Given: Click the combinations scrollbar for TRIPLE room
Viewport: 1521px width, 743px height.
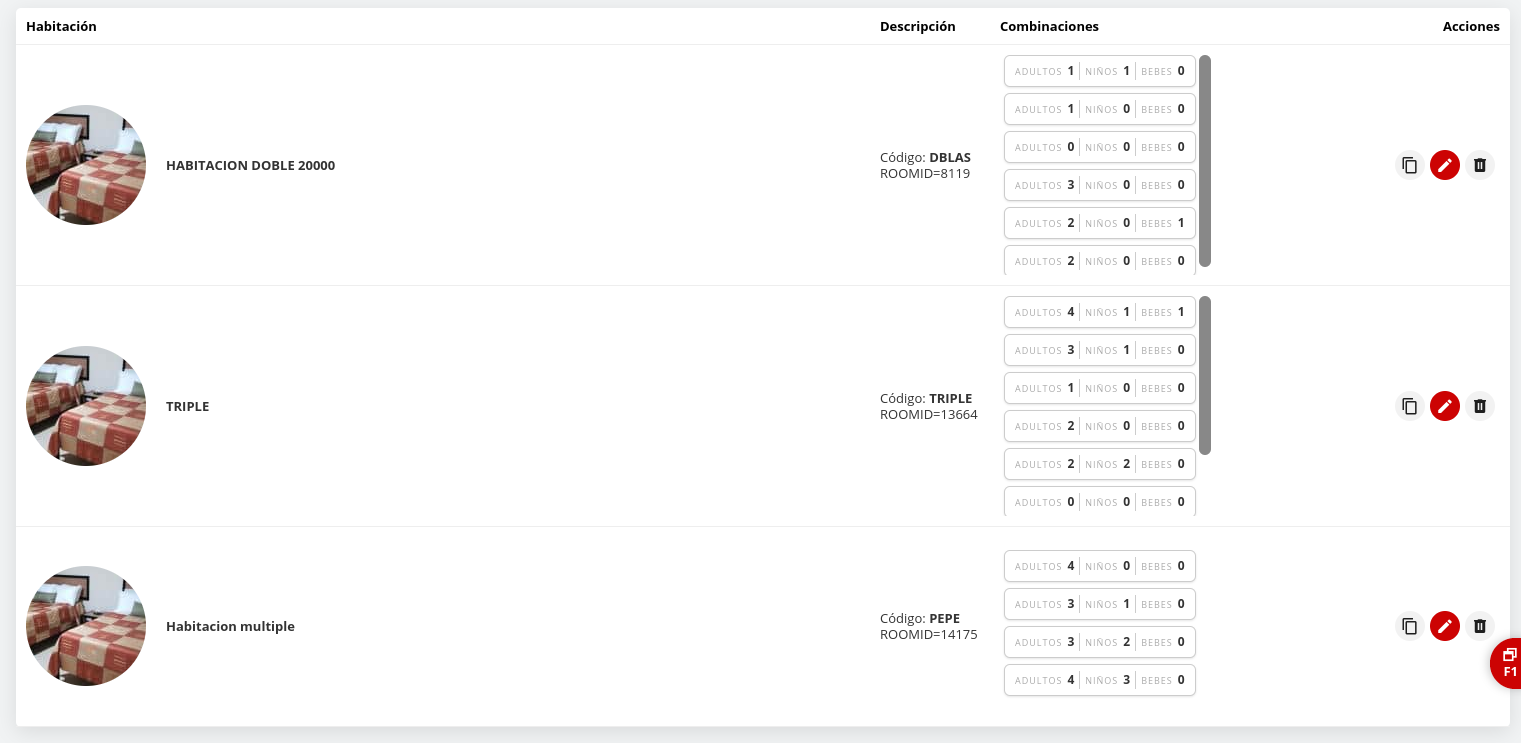Looking at the screenshot, I should pyautogui.click(x=1205, y=375).
